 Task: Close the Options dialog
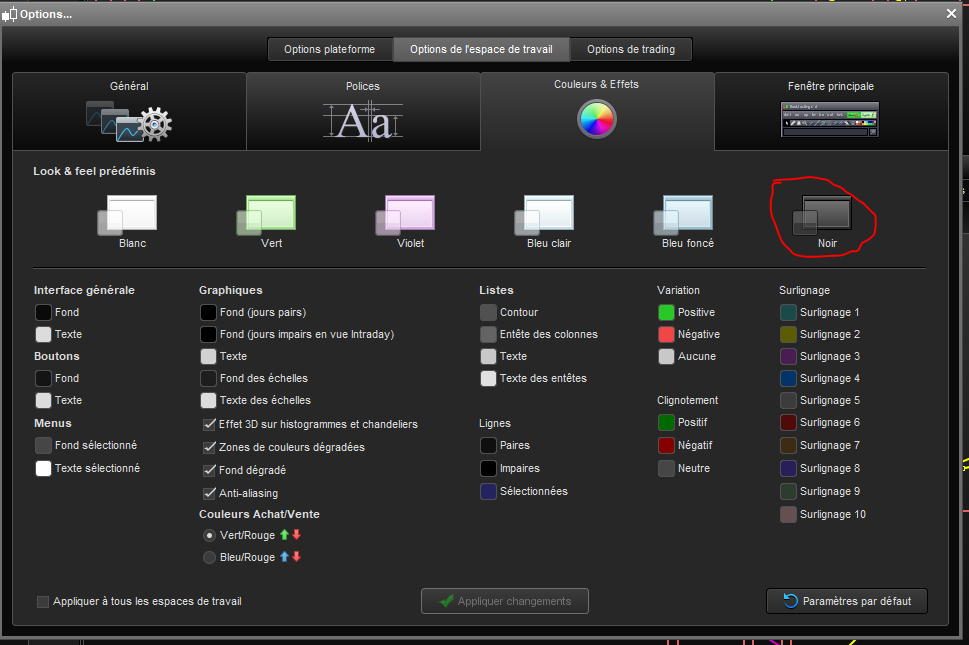(x=951, y=14)
